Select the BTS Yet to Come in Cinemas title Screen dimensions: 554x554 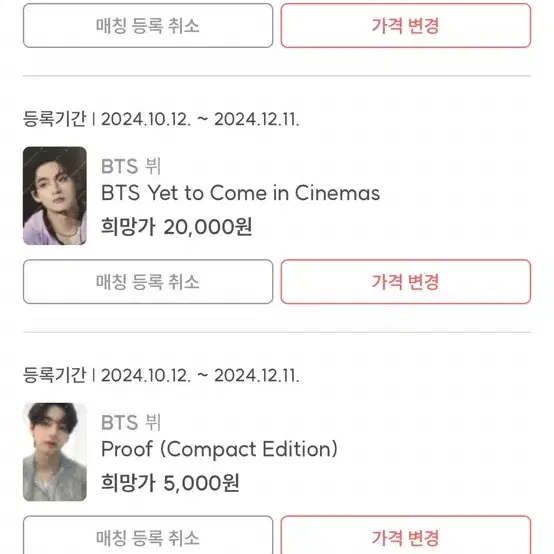(x=240, y=193)
